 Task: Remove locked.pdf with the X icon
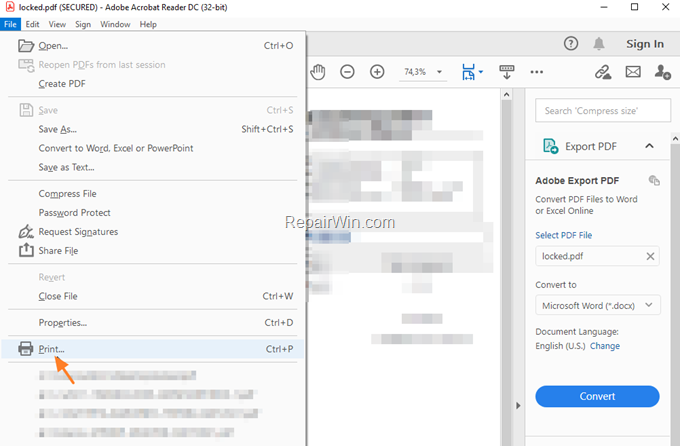[650, 256]
